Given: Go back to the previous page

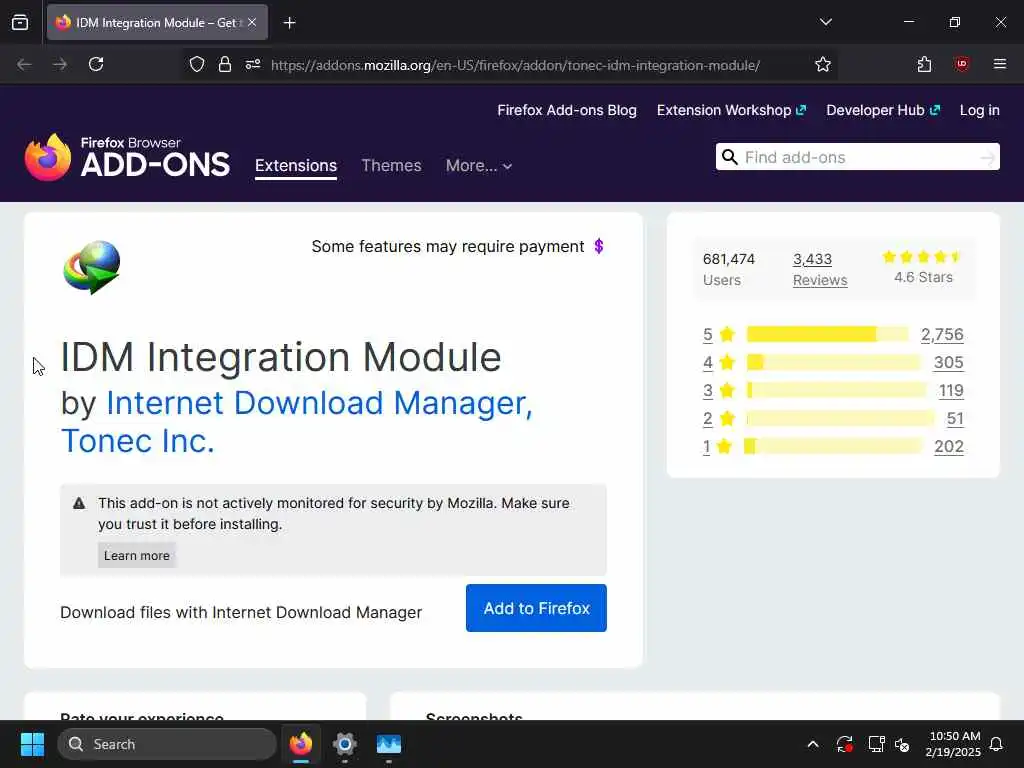Looking at the screenshot, I should (24, 64).
